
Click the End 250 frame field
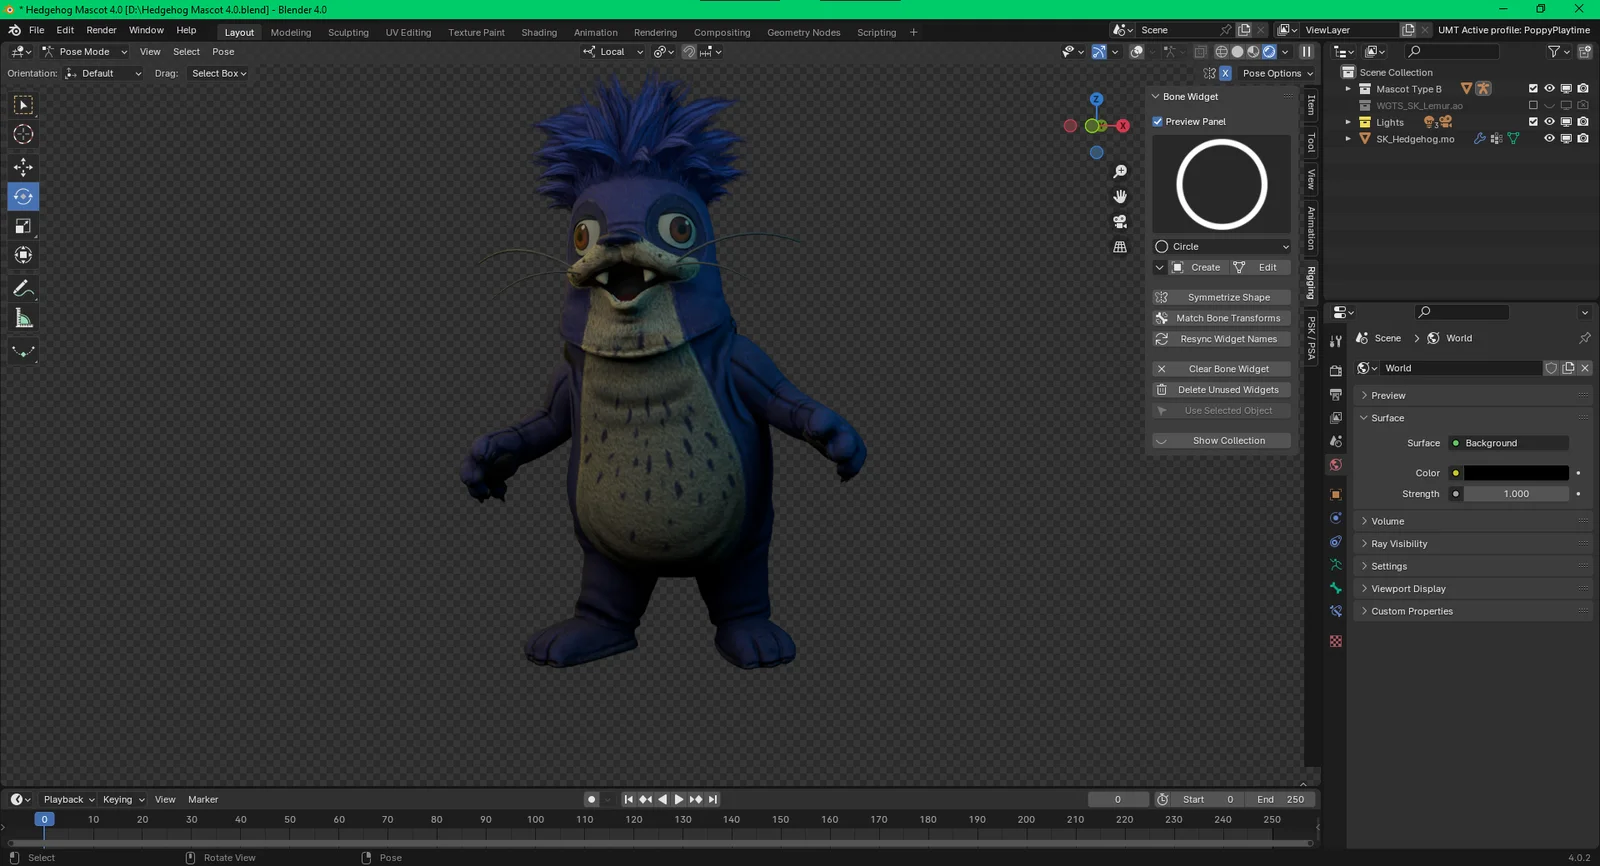[x=1280, y=799]
